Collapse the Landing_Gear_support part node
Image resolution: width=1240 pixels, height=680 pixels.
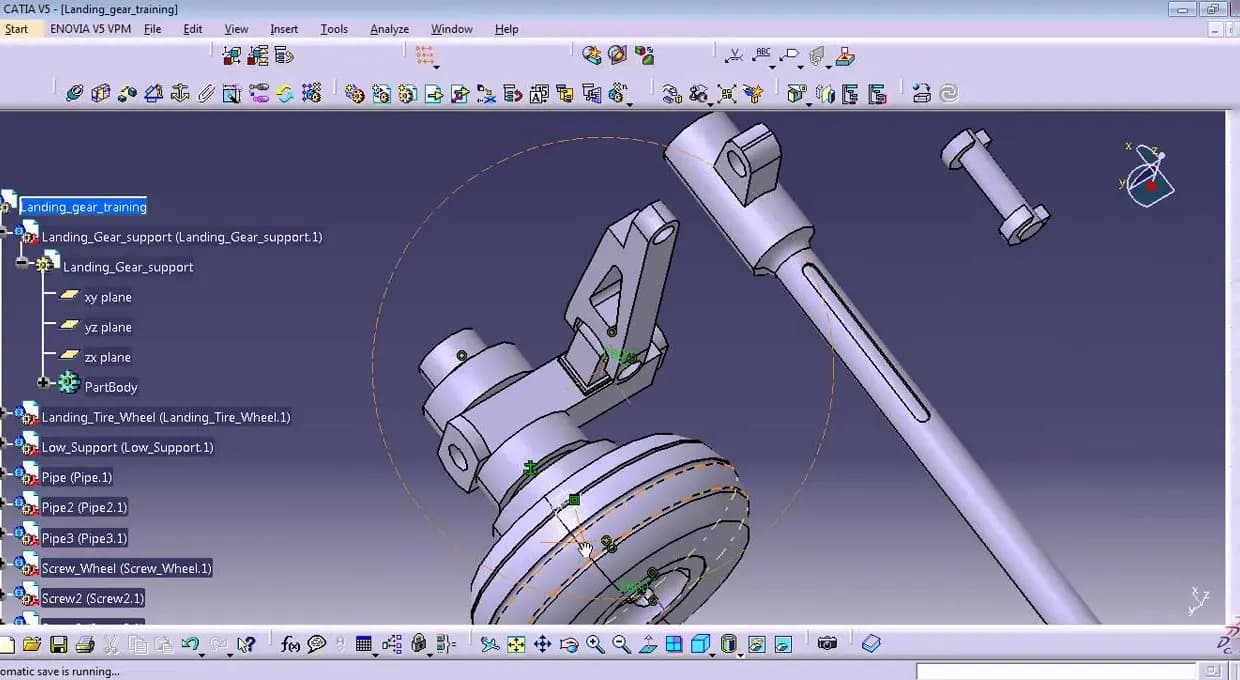point(21,262)
